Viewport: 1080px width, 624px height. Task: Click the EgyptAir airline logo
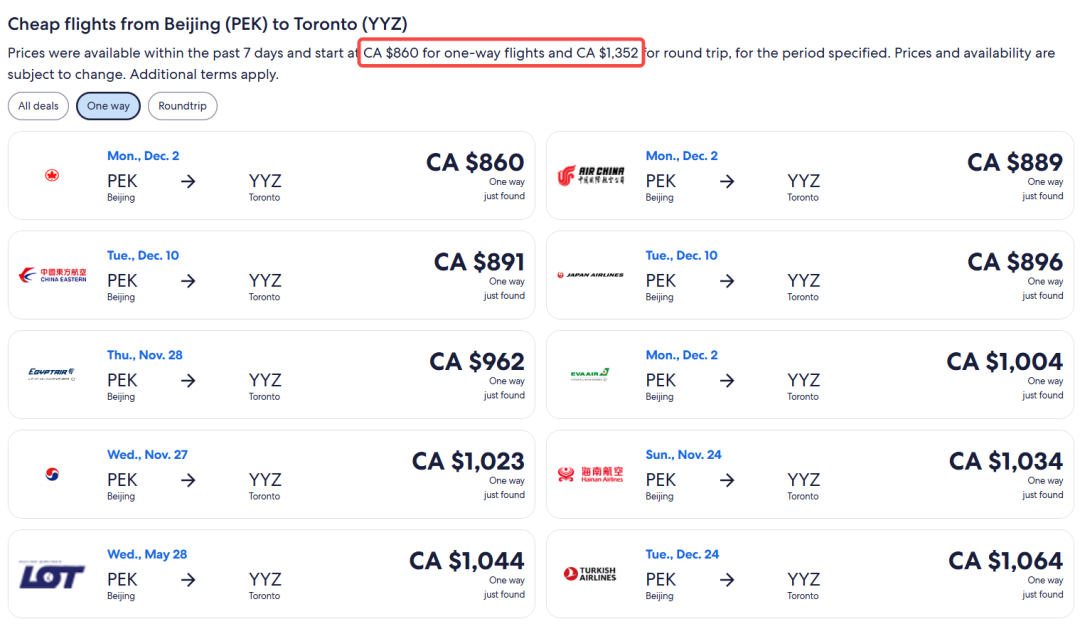(52, 374)
